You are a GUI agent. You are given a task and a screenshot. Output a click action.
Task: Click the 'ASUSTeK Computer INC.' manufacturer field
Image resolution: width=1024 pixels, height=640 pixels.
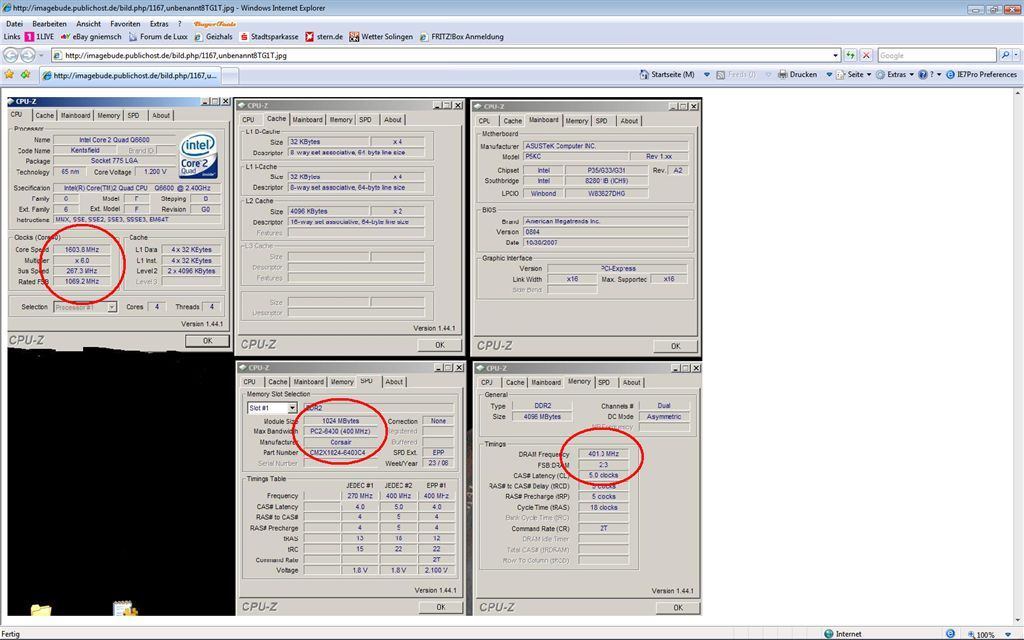pyautogui.click(x=605, y=146)
